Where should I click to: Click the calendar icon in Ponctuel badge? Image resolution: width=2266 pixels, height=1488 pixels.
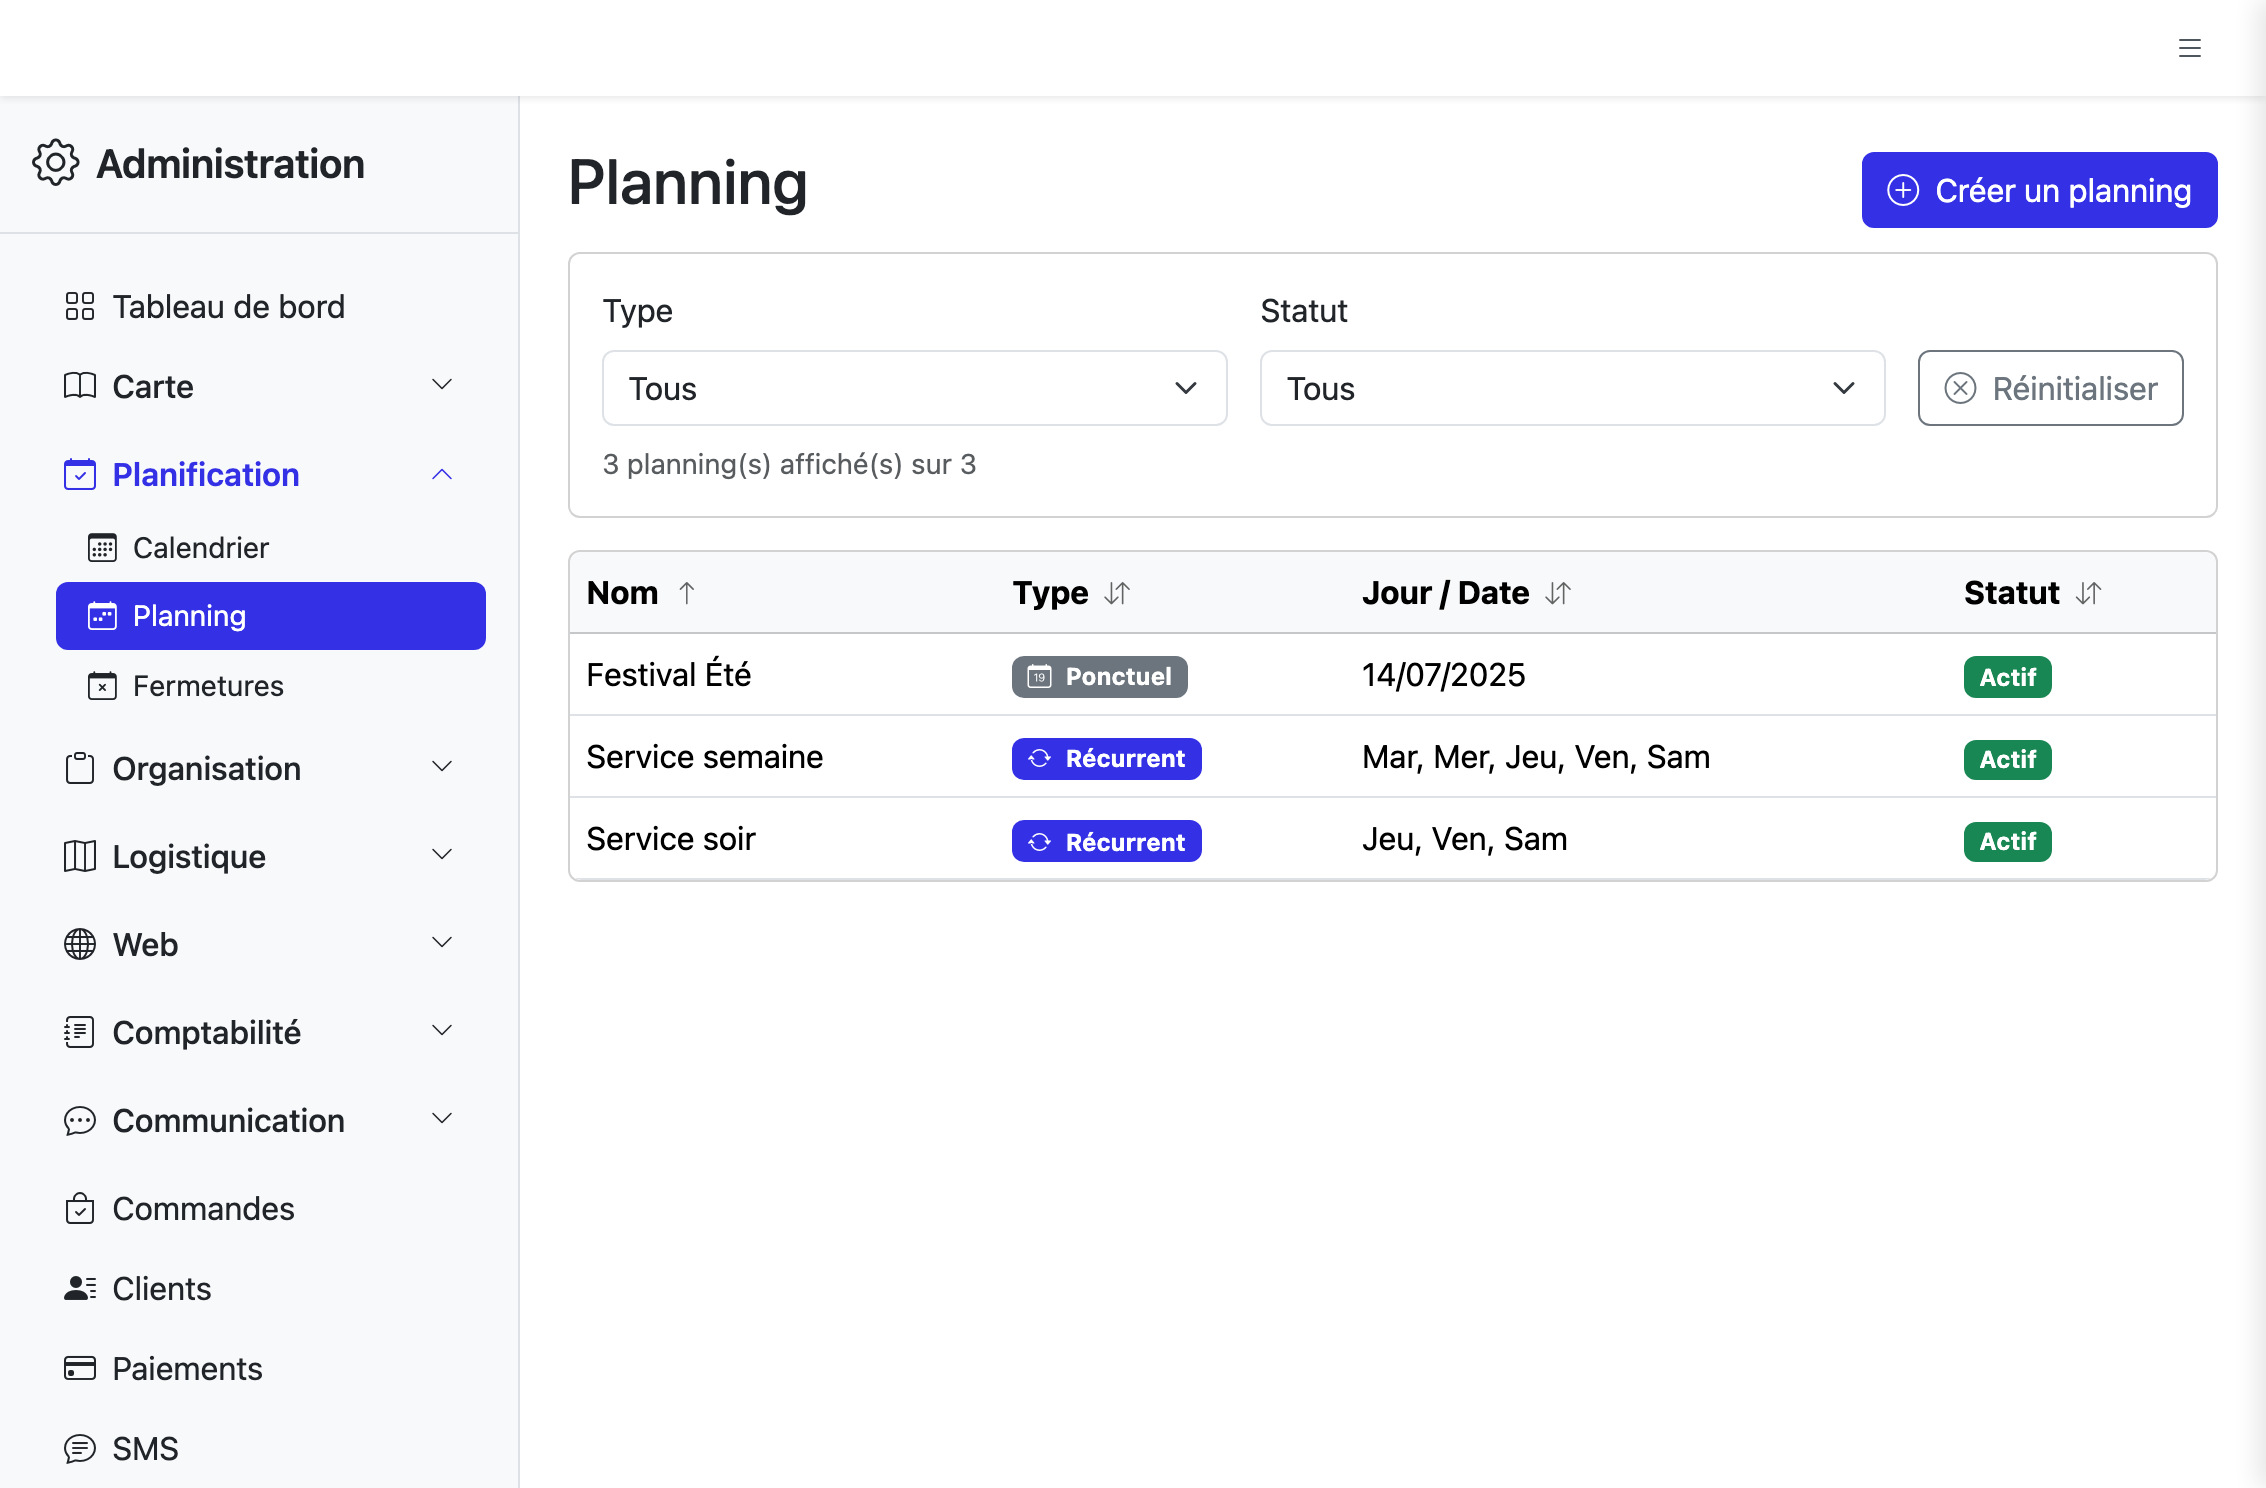click(x=1040, y=677)
